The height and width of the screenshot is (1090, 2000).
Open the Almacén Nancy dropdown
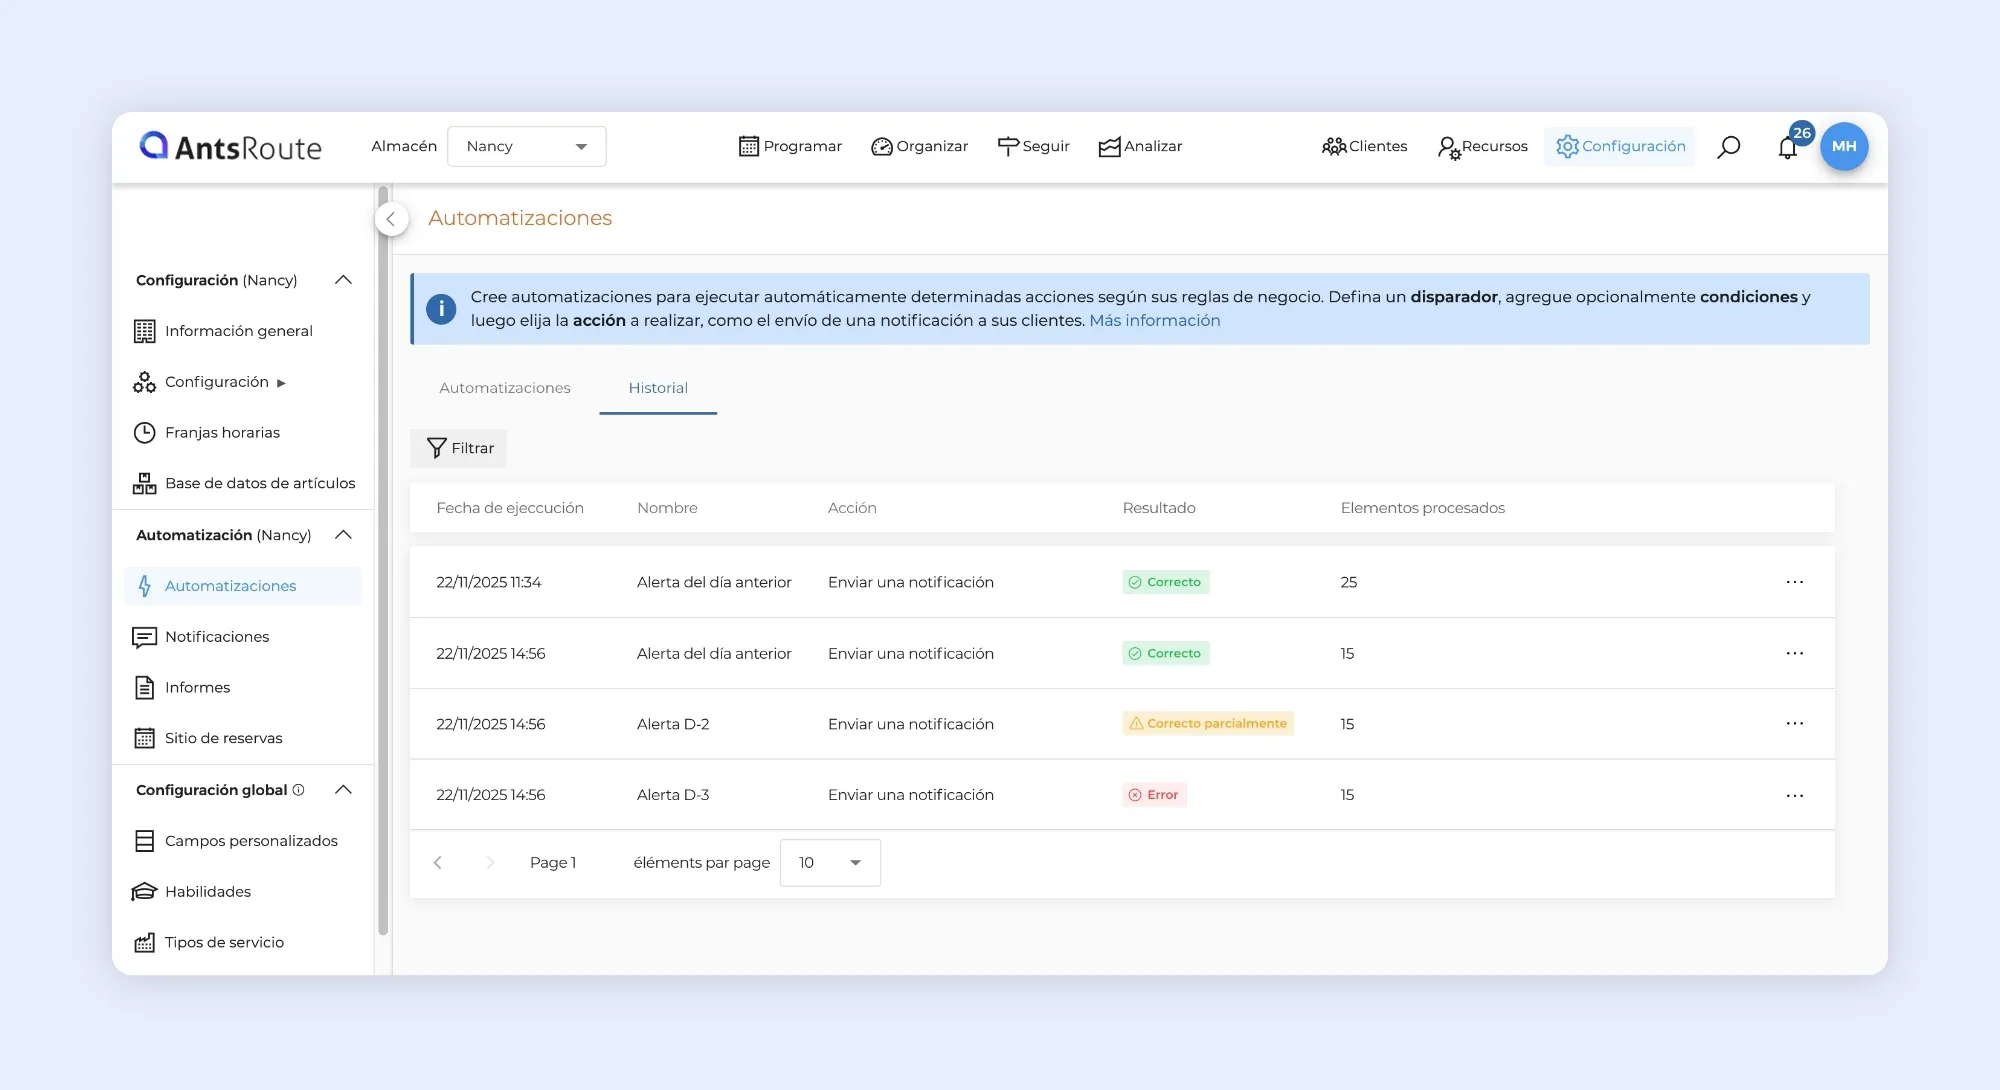pos(526,146)
